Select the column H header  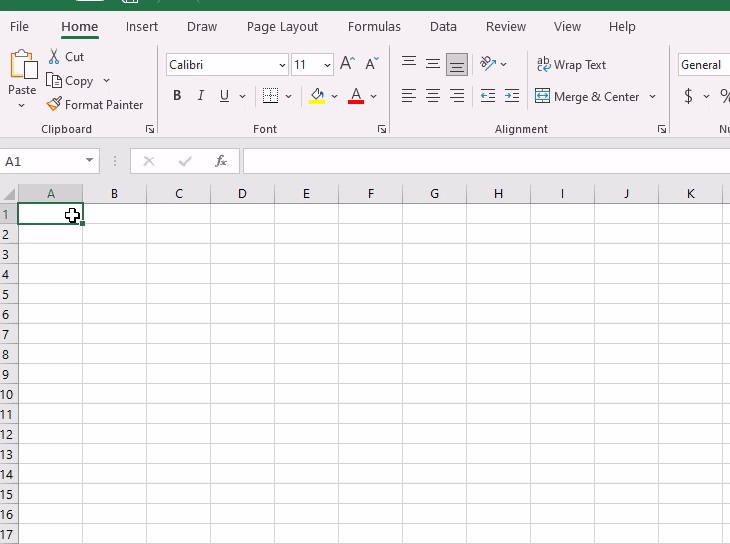[x=498, y=194]
